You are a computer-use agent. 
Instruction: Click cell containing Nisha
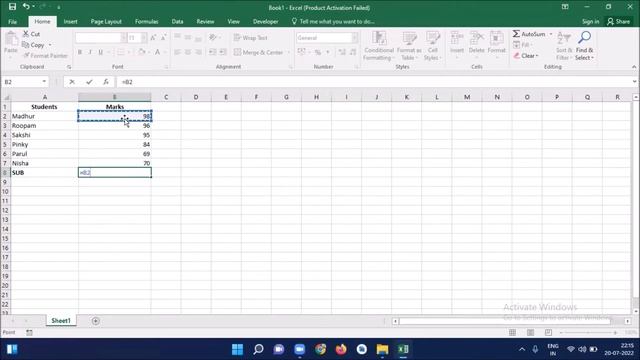[x=44, y=163]
